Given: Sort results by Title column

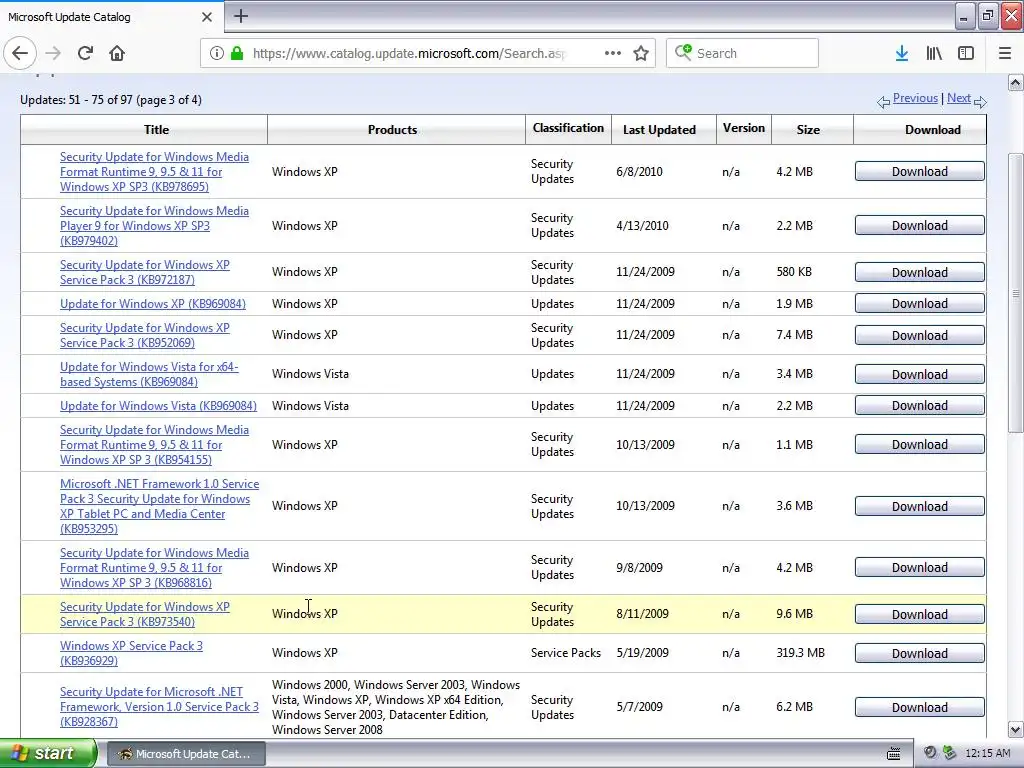Looking at the screenshot, I should tap(156, 129).
